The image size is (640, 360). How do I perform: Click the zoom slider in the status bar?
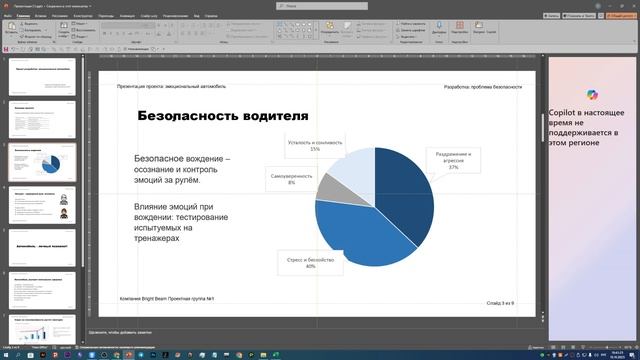[x=606, y=347]
